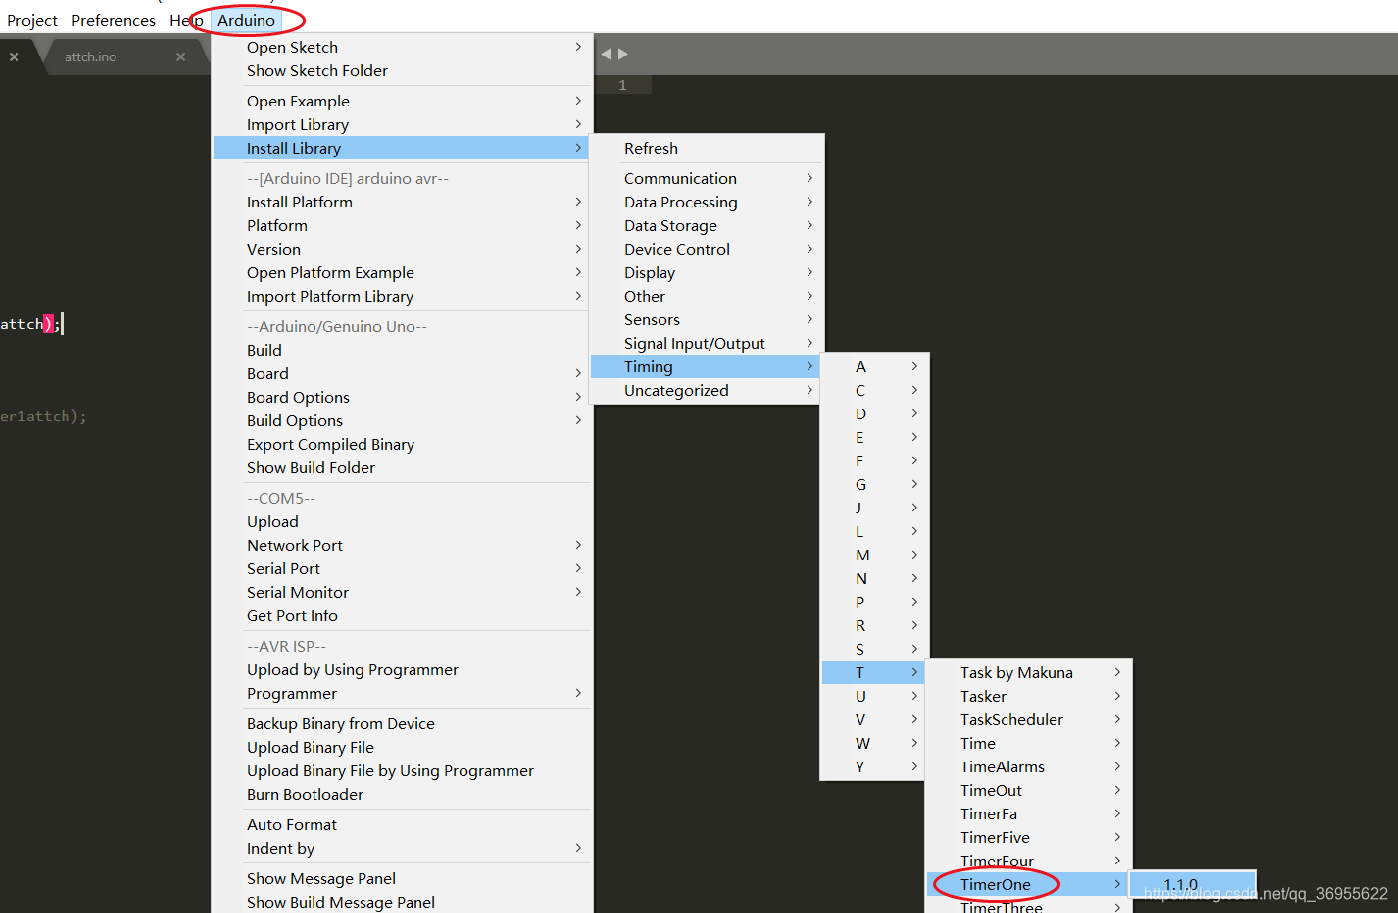Install TimerOne version 1.1.0
Image resolution: width=1398 pixels, height=913 pixels.
coord(1193,885)
